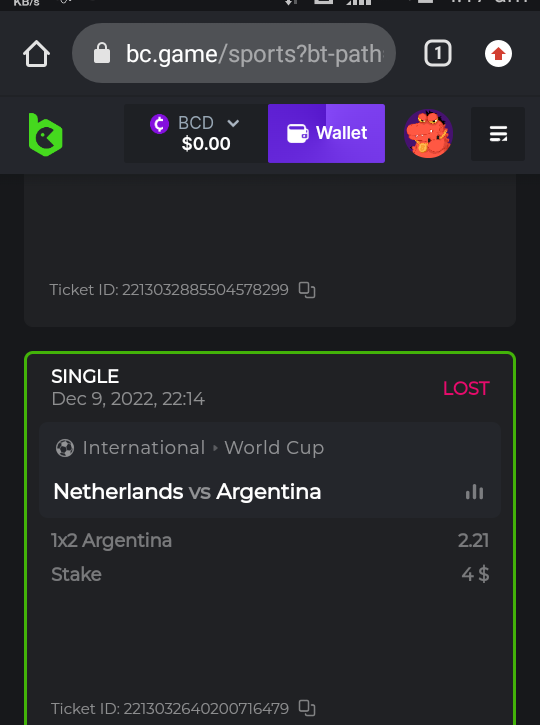Click the World Cup breadcrumb link
540x725 pixels.
coord(274,448)
